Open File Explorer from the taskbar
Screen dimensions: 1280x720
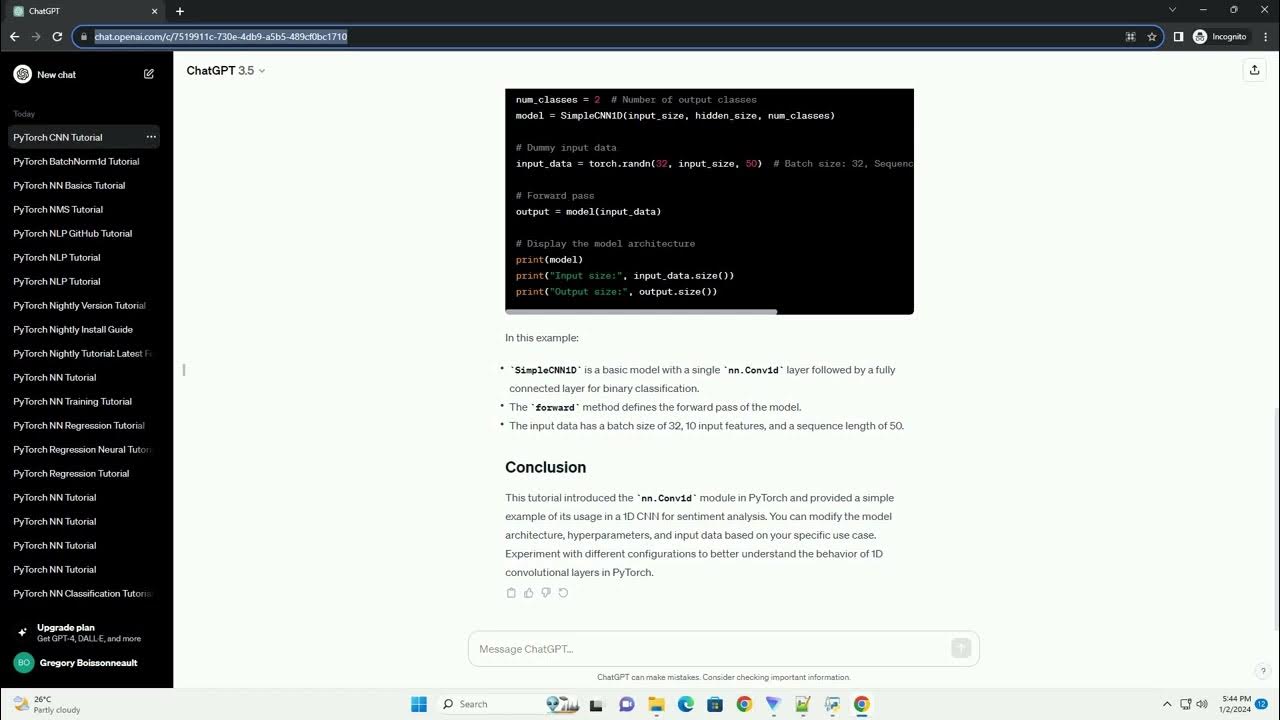(x=657, y=704)
